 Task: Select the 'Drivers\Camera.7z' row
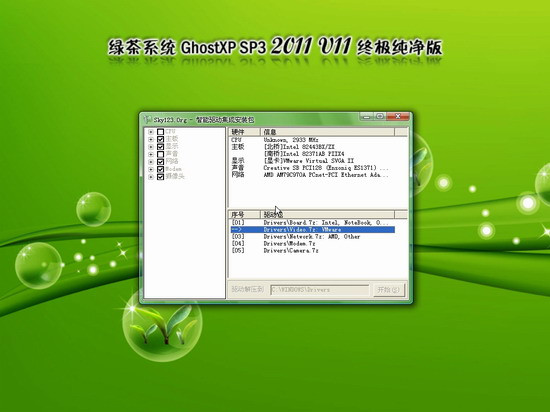(313, 251)
